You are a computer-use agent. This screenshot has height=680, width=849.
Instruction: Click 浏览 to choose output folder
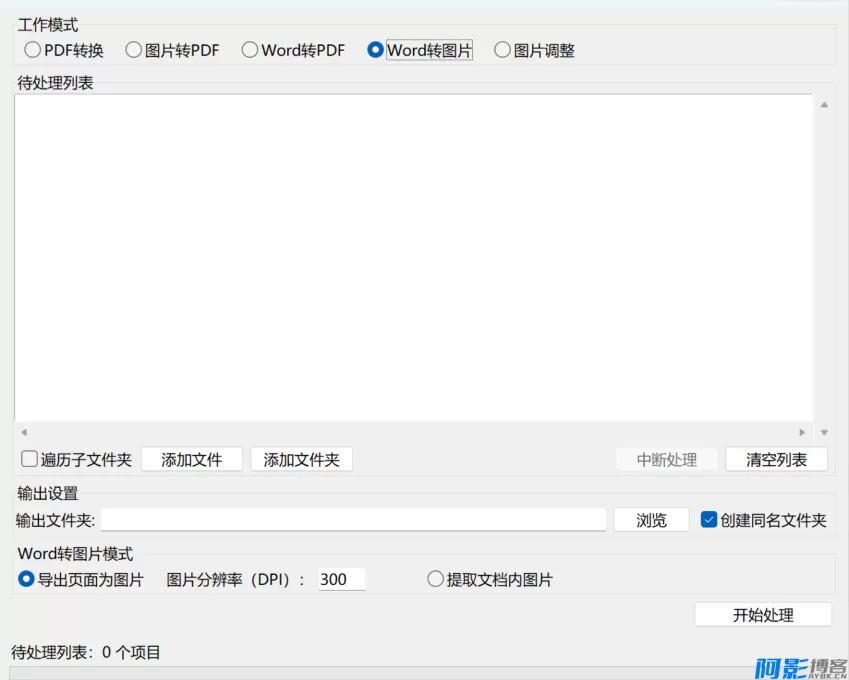tap(651, 519)
